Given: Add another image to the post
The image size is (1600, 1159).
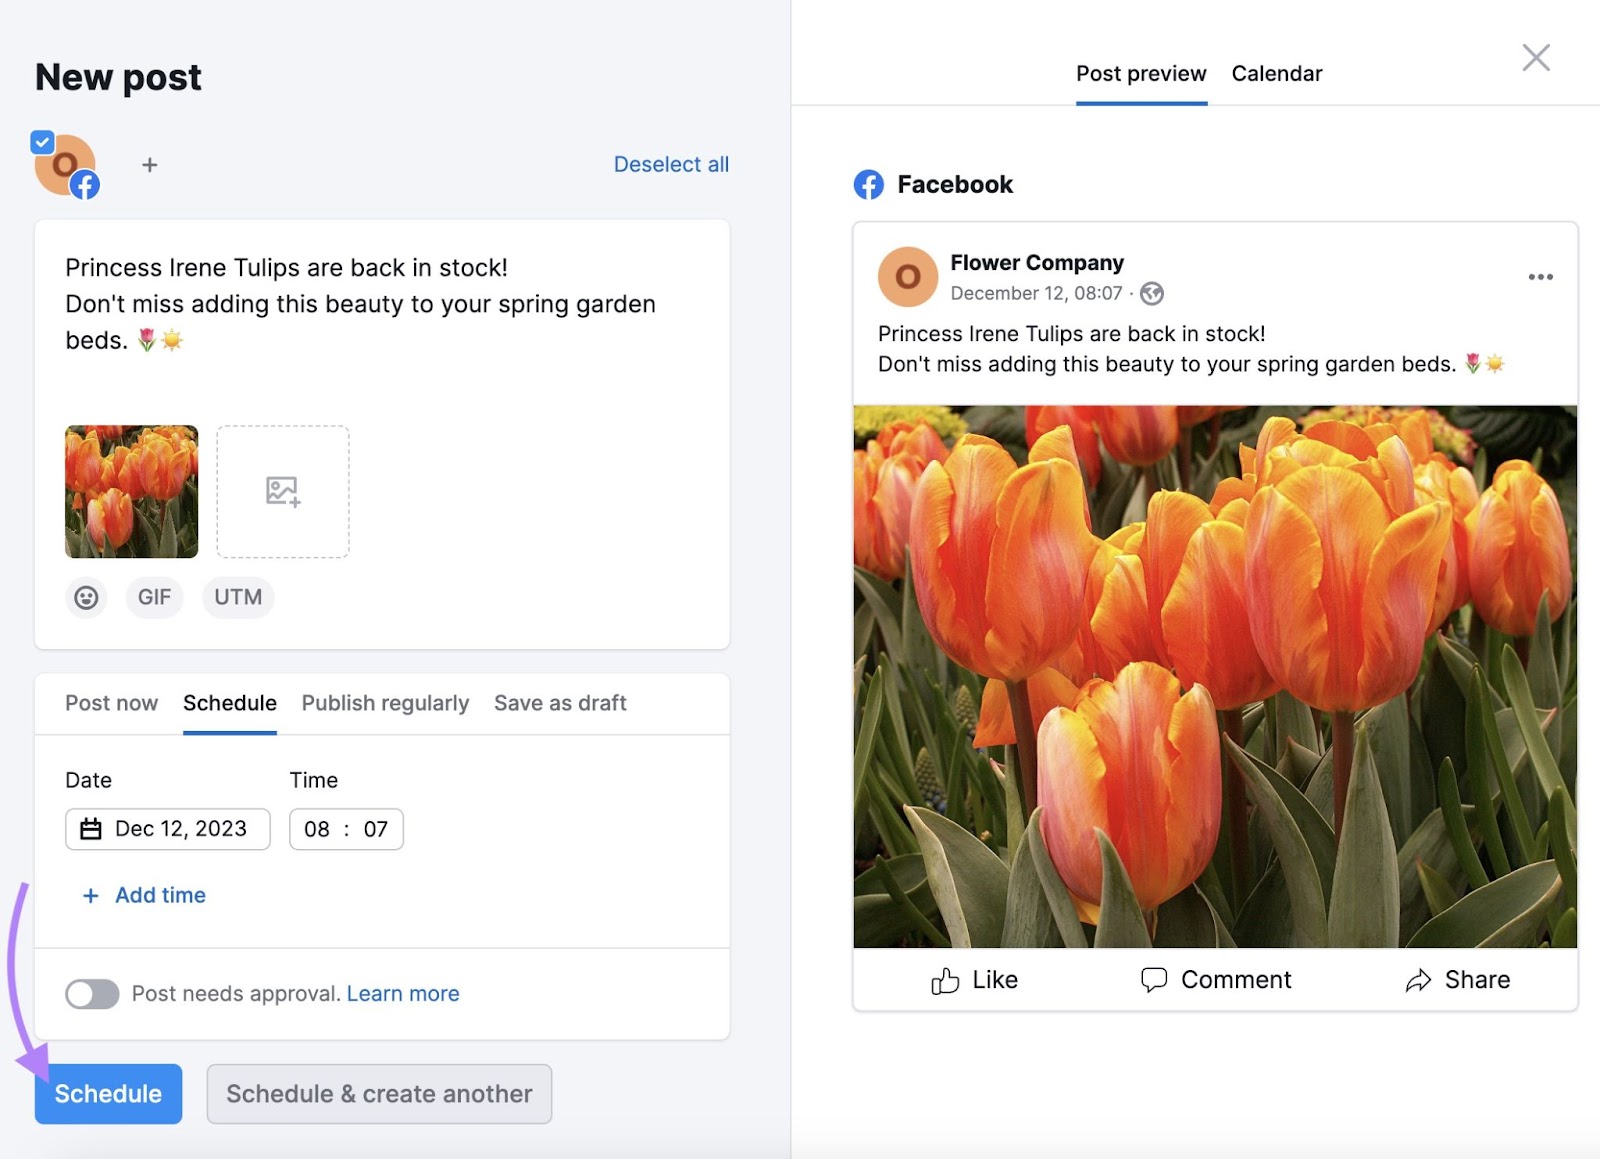Looking at the screenshot, I should tap(283, 492).
